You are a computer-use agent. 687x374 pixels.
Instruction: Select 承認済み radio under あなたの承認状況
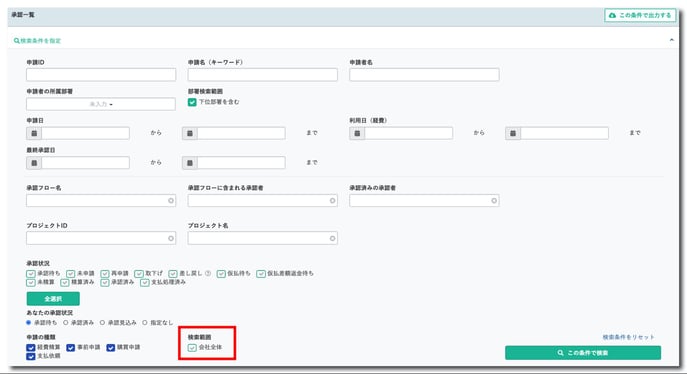pyautogui.click(x=66, y=323)
